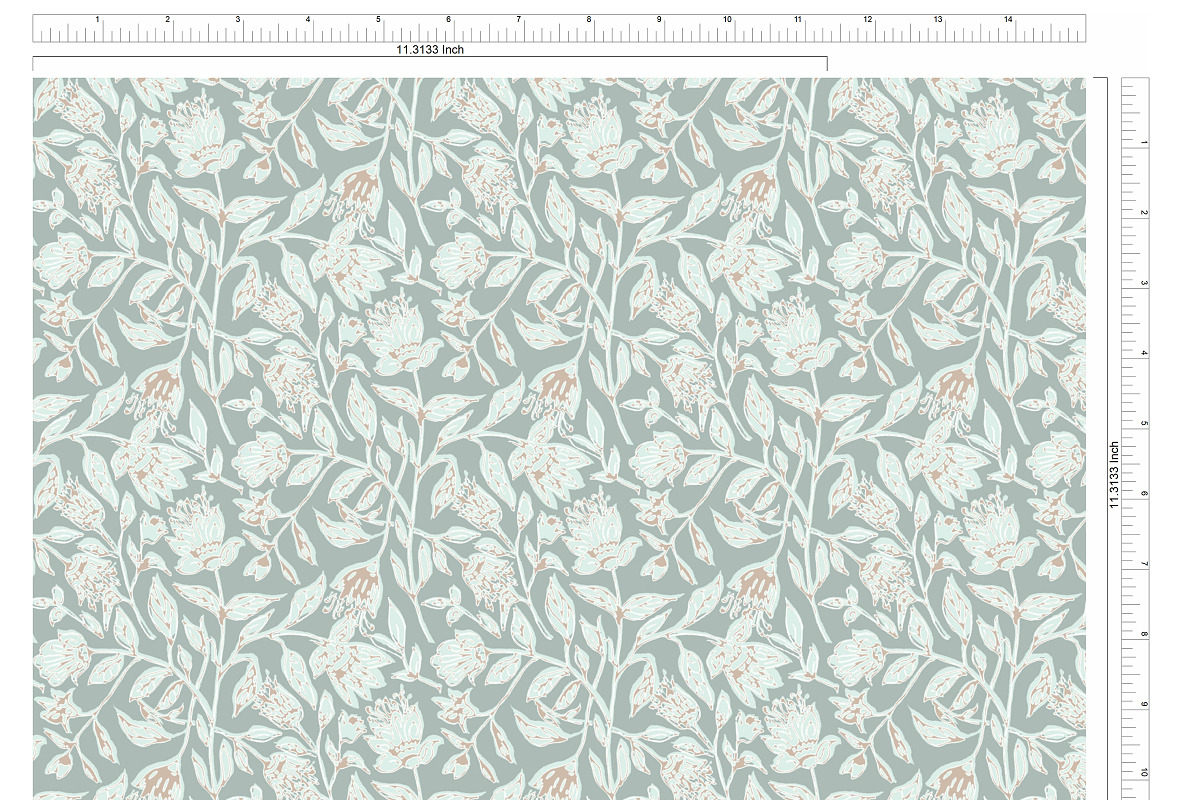Click number 14 on the top ruler
Screen dimensions: 1200x800
[1008, 20]
